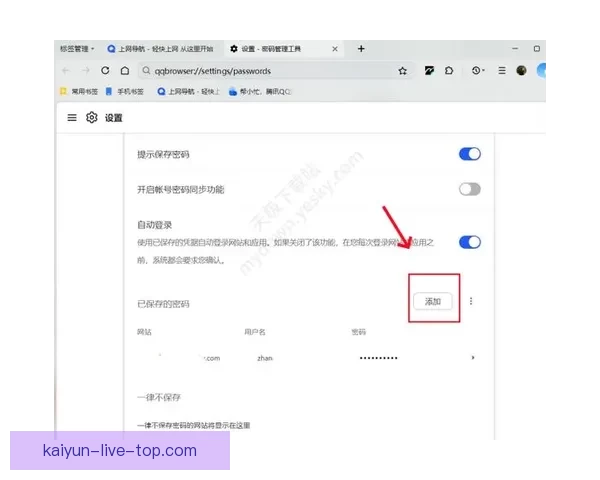Click the username text zhan
This screenshot has width=600, height=480.
click(265, 358)
